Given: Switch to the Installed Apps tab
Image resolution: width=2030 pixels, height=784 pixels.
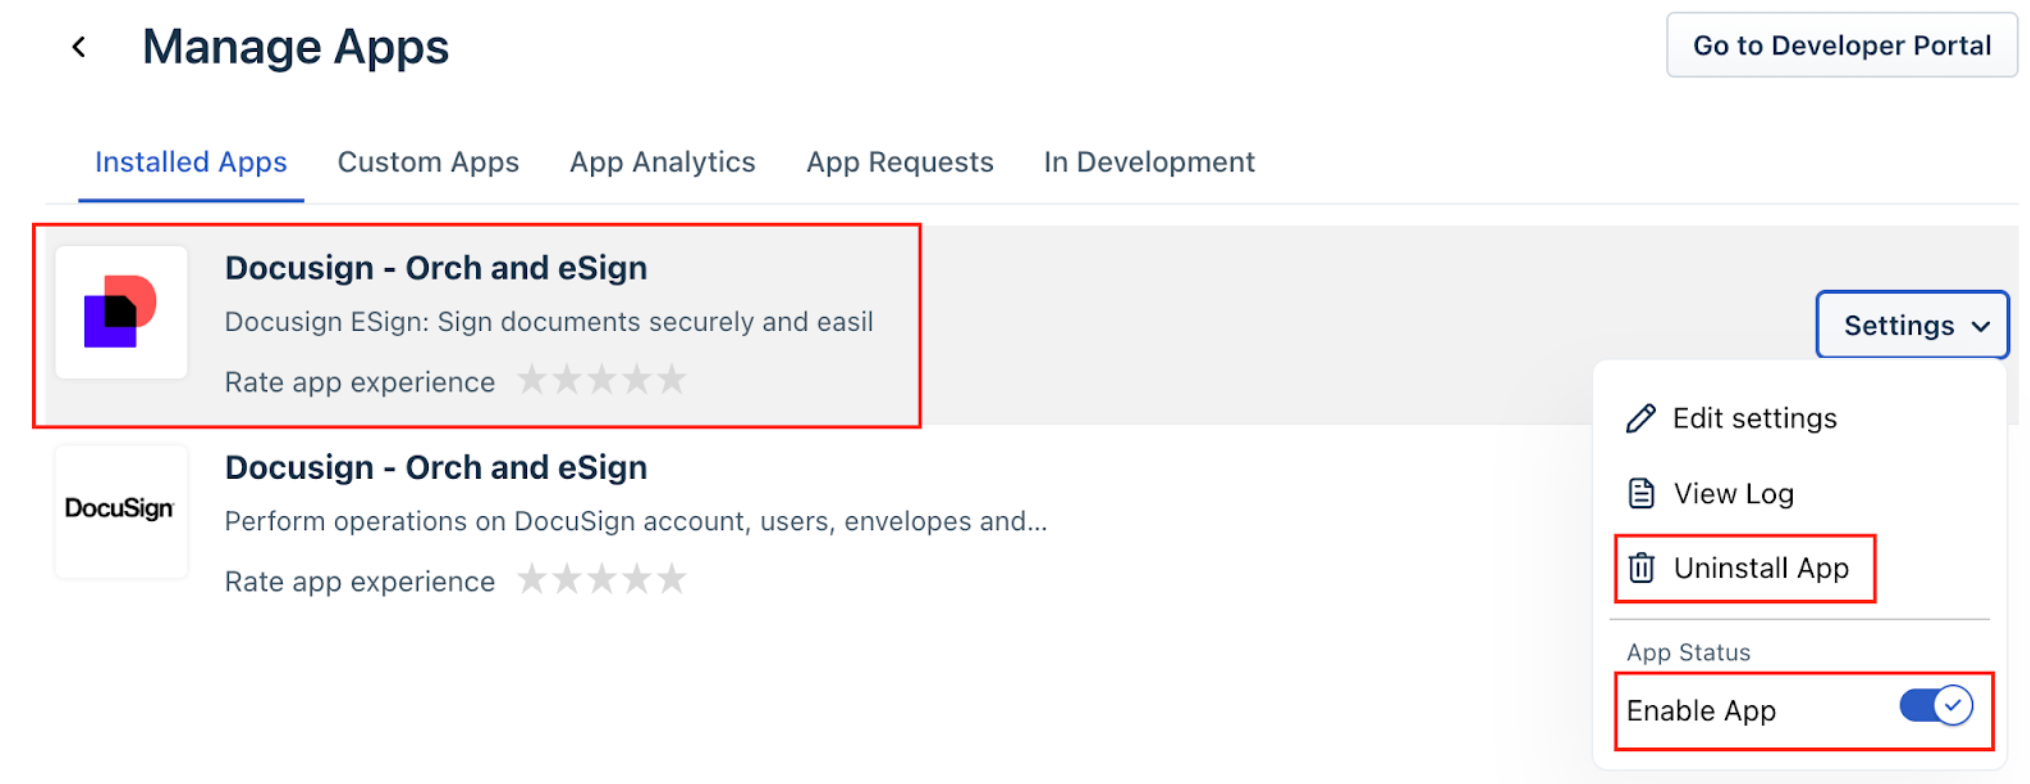Looking at the screenshot, I should (x=191, y=162).
